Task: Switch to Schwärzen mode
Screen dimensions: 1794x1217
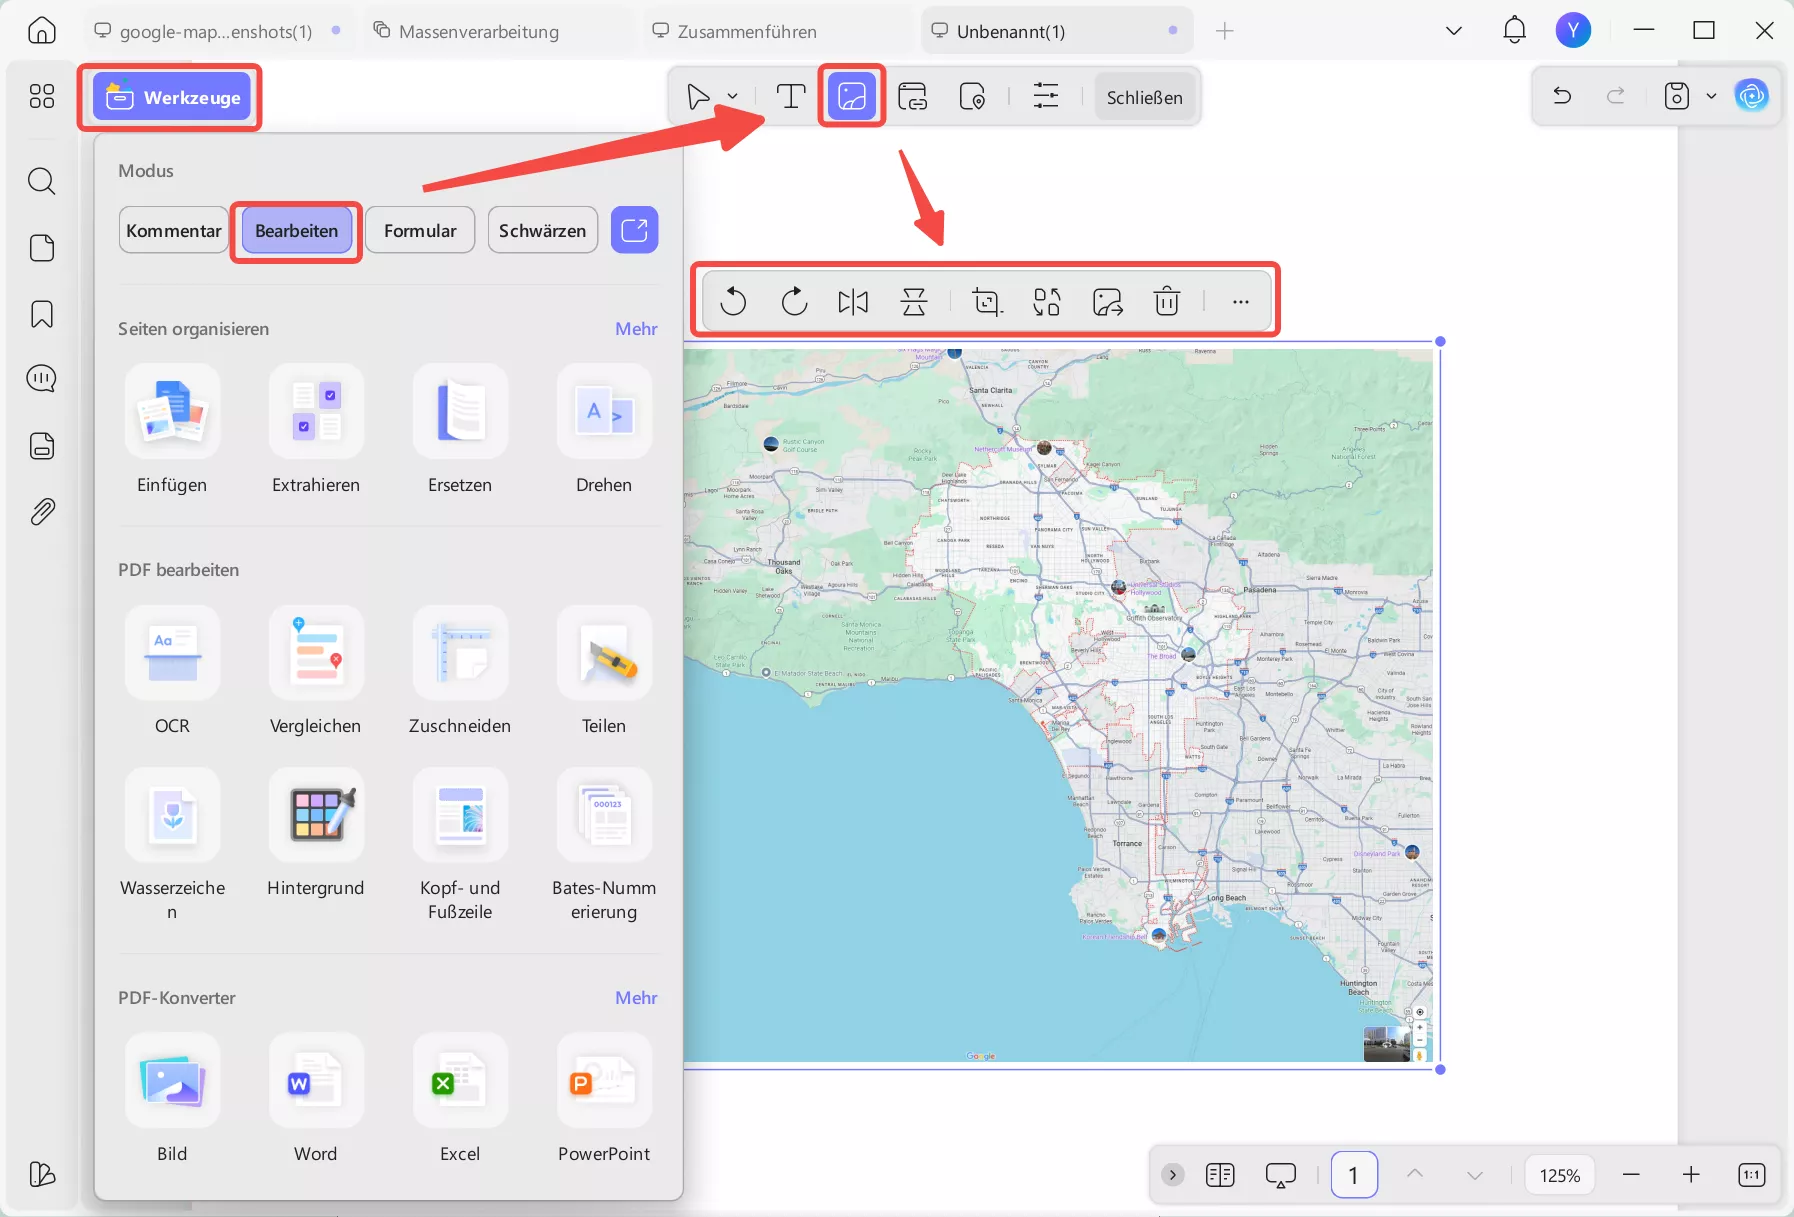Action: click(x=543, y=230)
